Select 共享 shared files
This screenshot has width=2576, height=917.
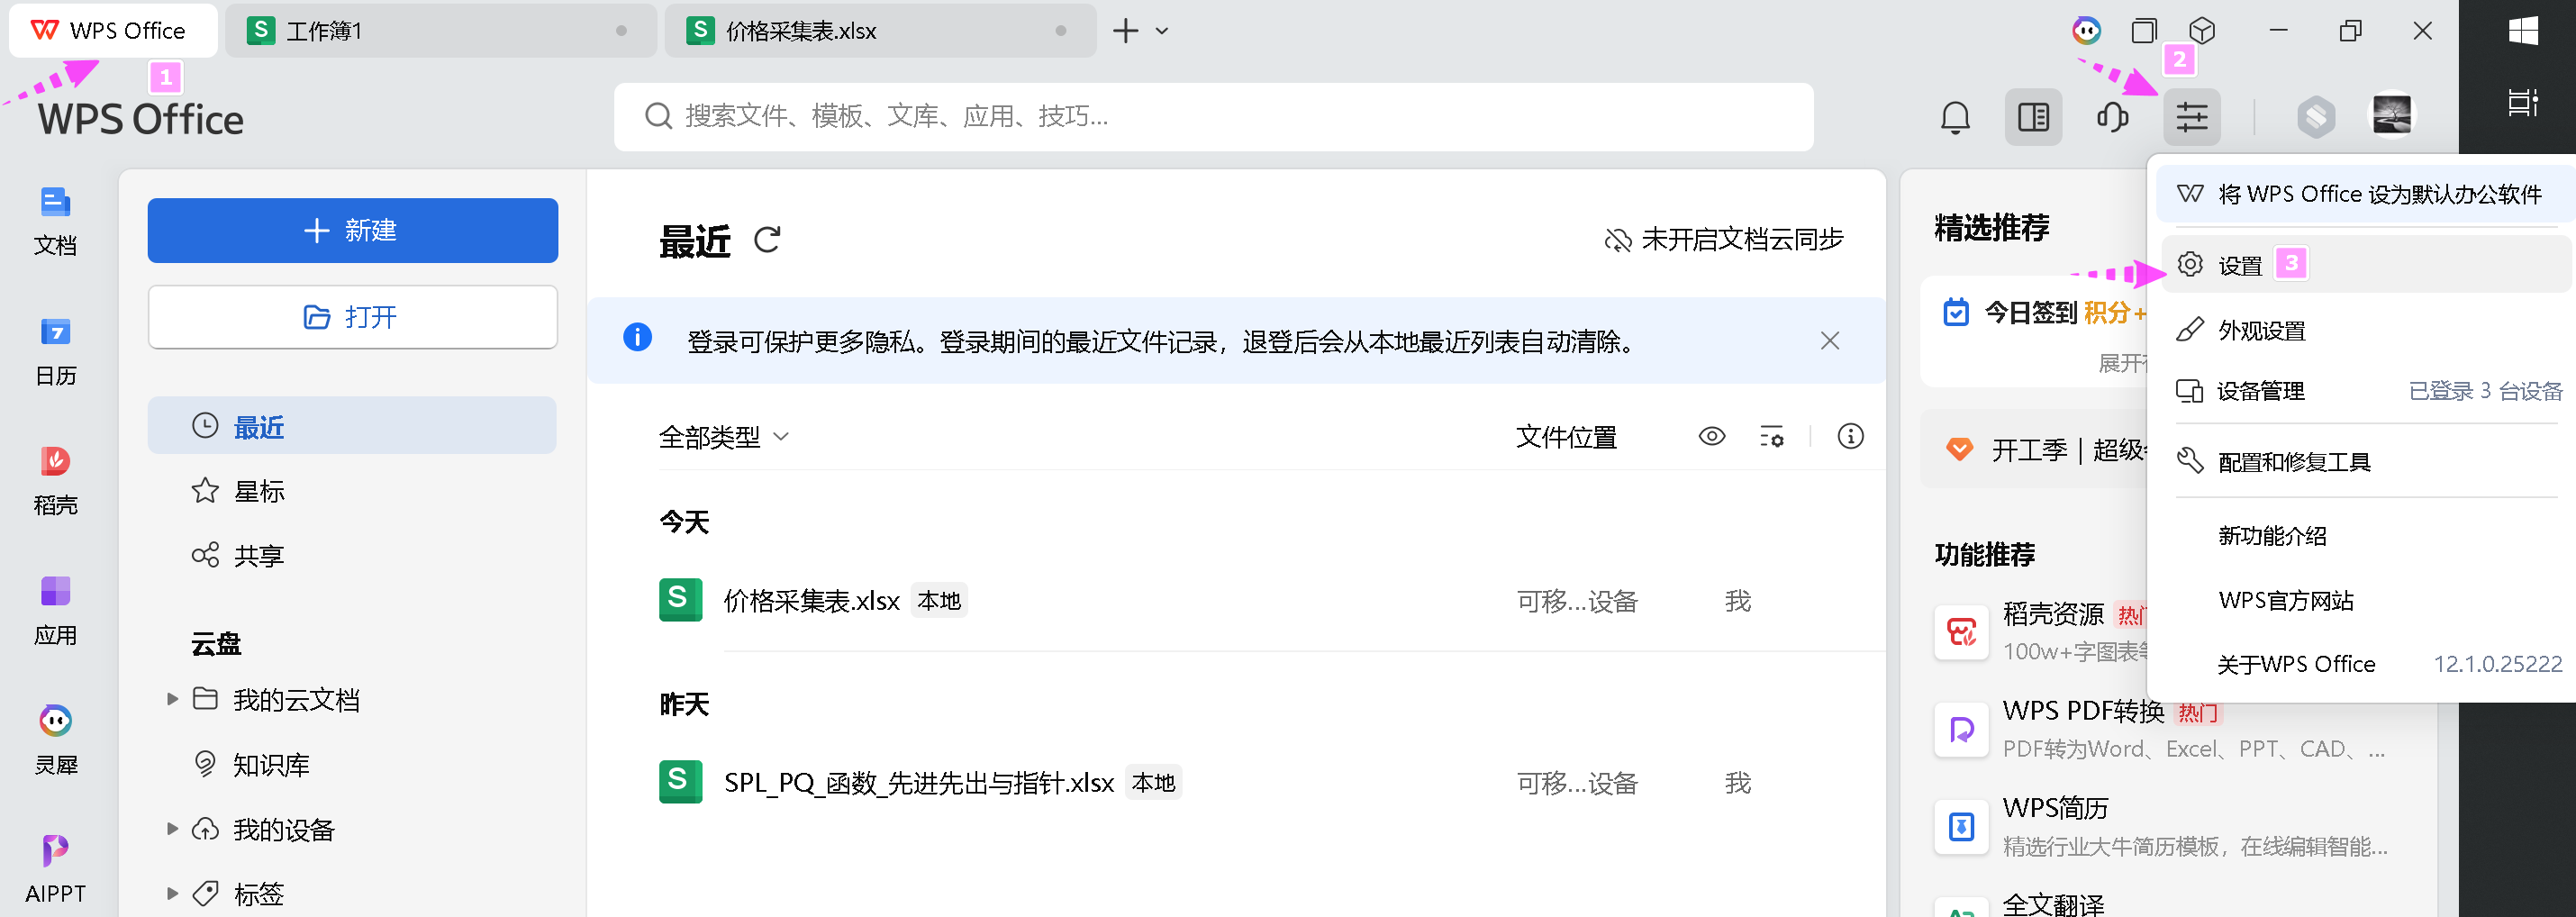[x=352, y=555]
